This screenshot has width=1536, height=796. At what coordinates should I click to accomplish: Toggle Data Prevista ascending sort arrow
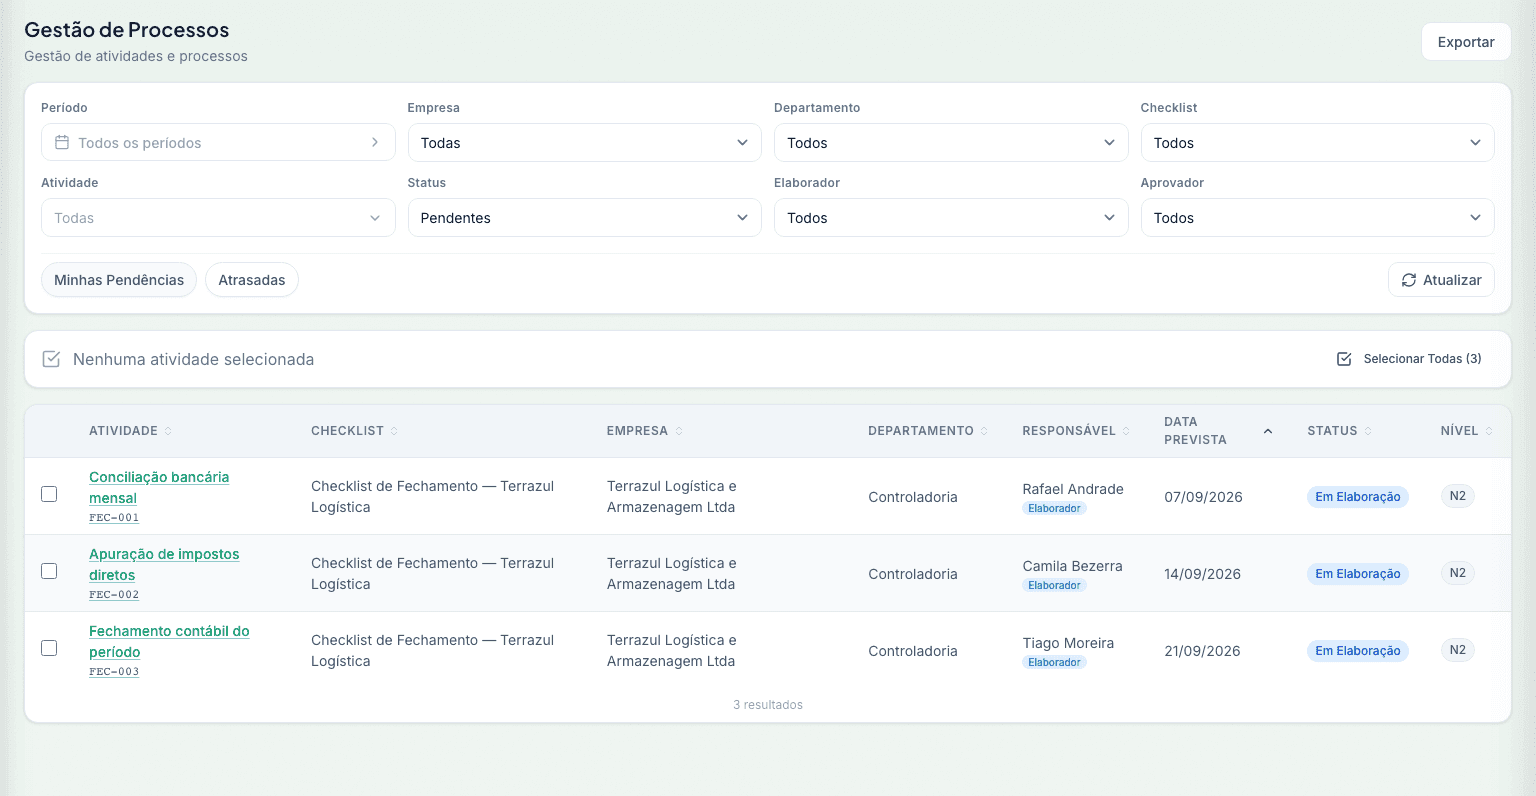pyautogui.click(x=1268, y=431)
